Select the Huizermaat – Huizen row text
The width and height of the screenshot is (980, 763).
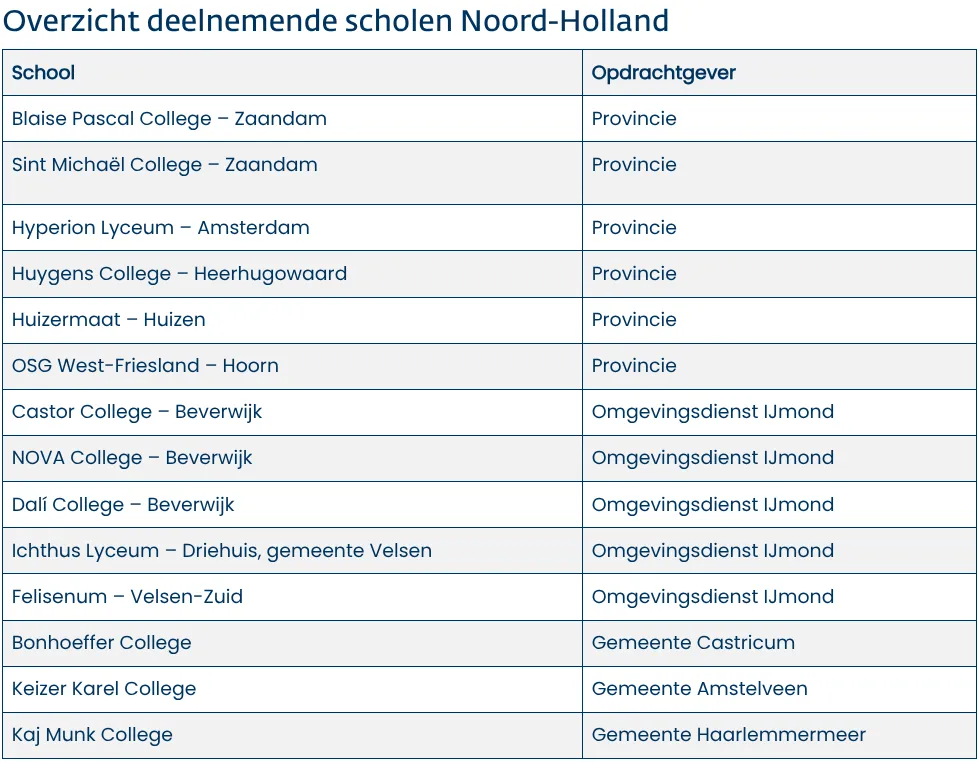(109, 320)
